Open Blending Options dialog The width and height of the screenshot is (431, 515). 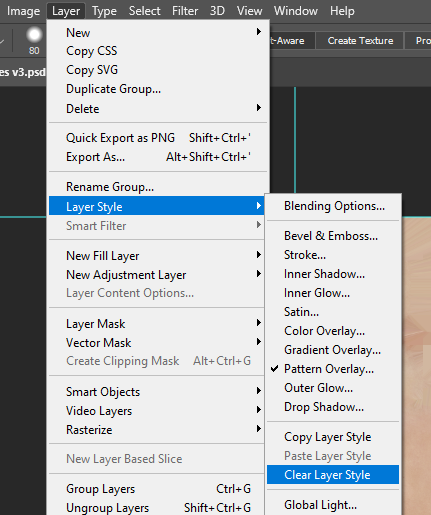click(x=333, y=206)
